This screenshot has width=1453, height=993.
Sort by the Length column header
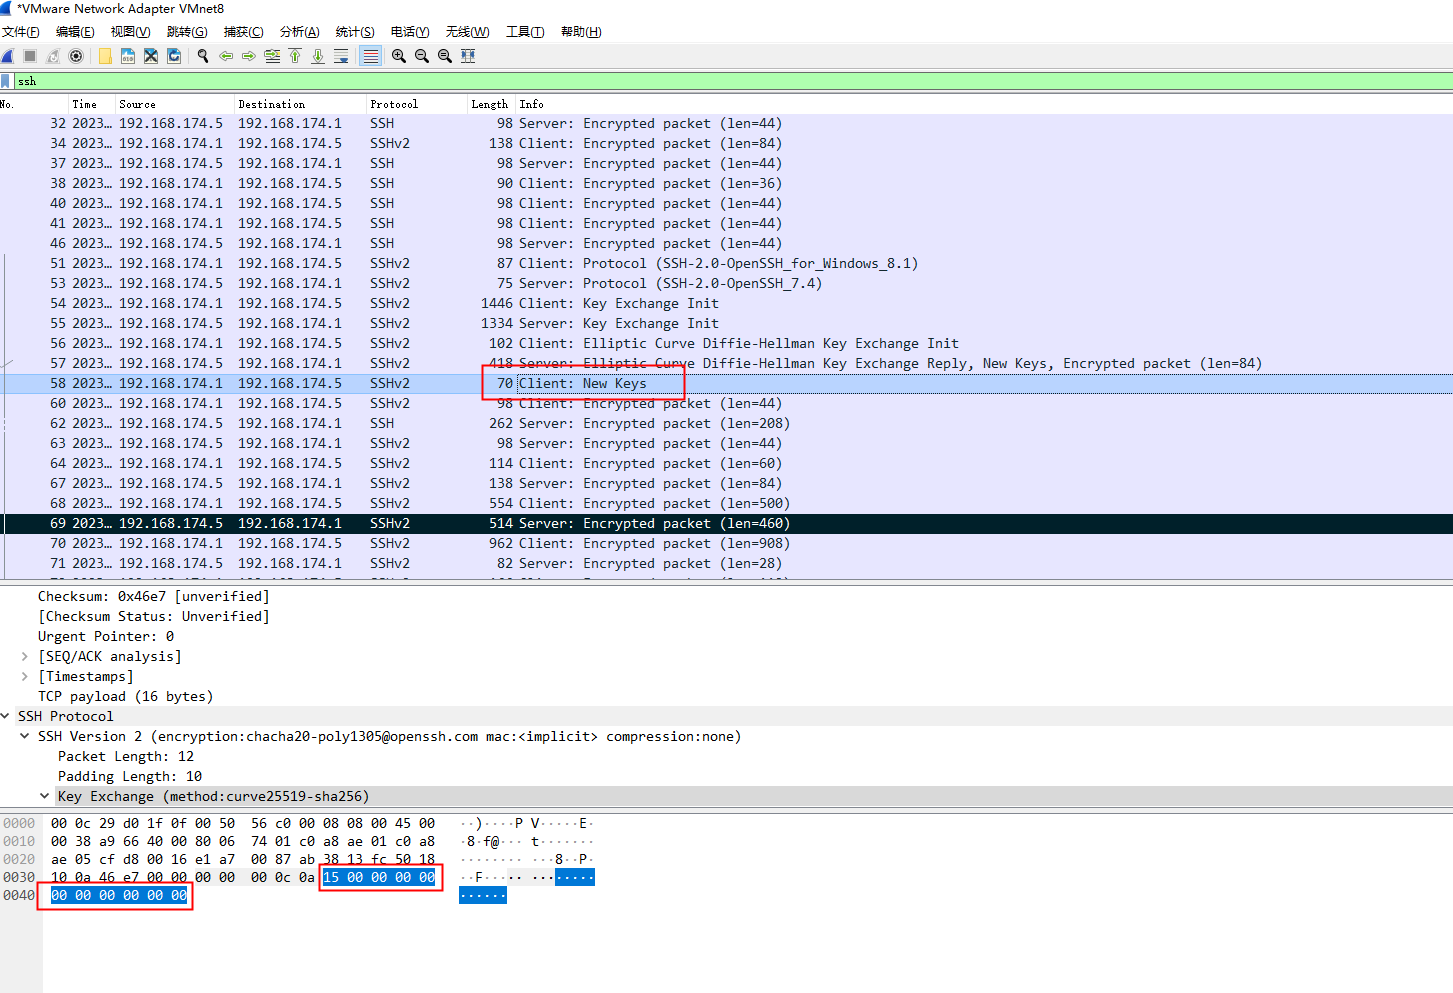coord(490,104)
